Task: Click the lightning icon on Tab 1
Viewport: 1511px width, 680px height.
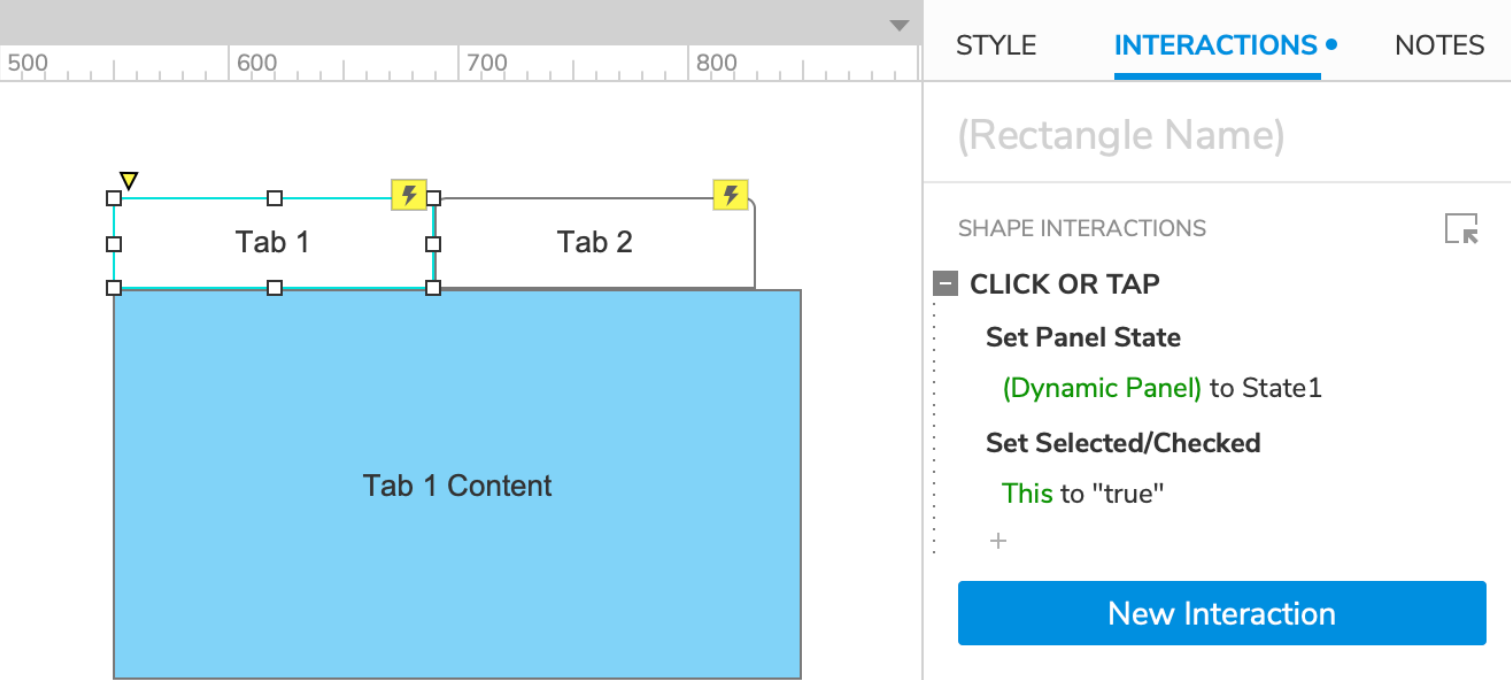Action: pyautogui.click(x=408, y=194)
